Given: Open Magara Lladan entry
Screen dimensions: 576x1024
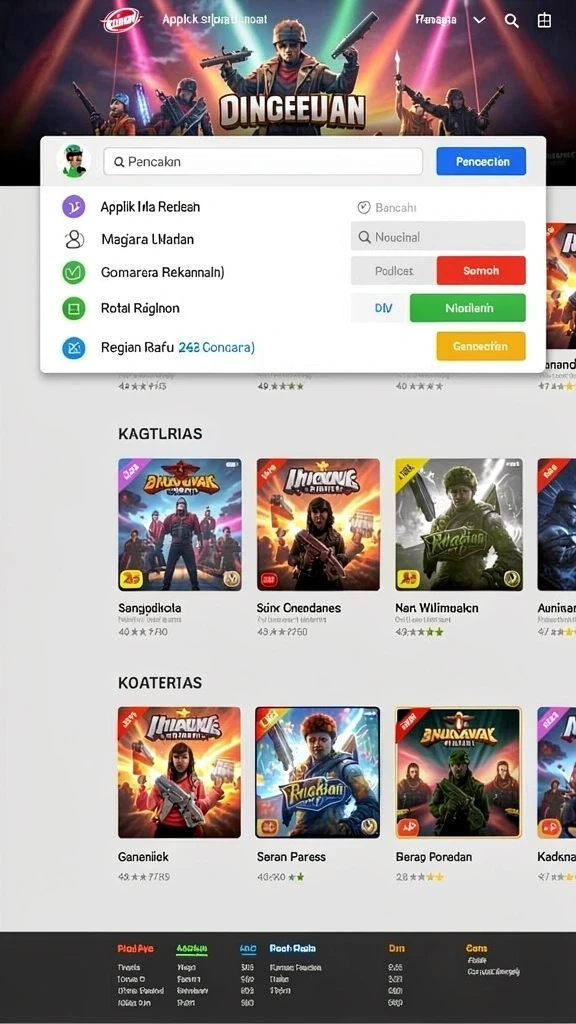Looking at the screenshot, I should pos(148,239).
